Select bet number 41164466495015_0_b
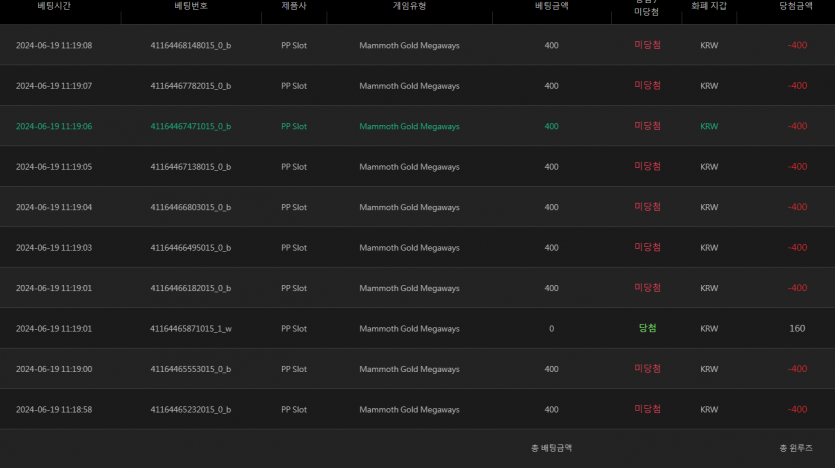 click(x=191, y=248)
